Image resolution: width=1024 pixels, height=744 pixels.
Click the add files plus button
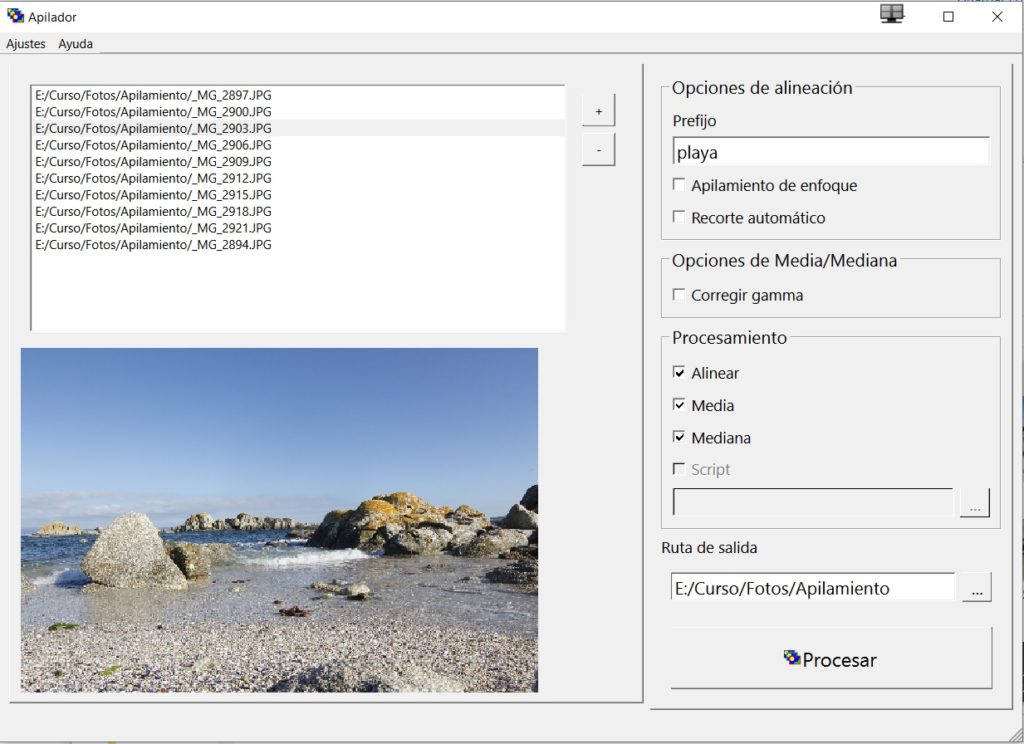pos(598,111)
